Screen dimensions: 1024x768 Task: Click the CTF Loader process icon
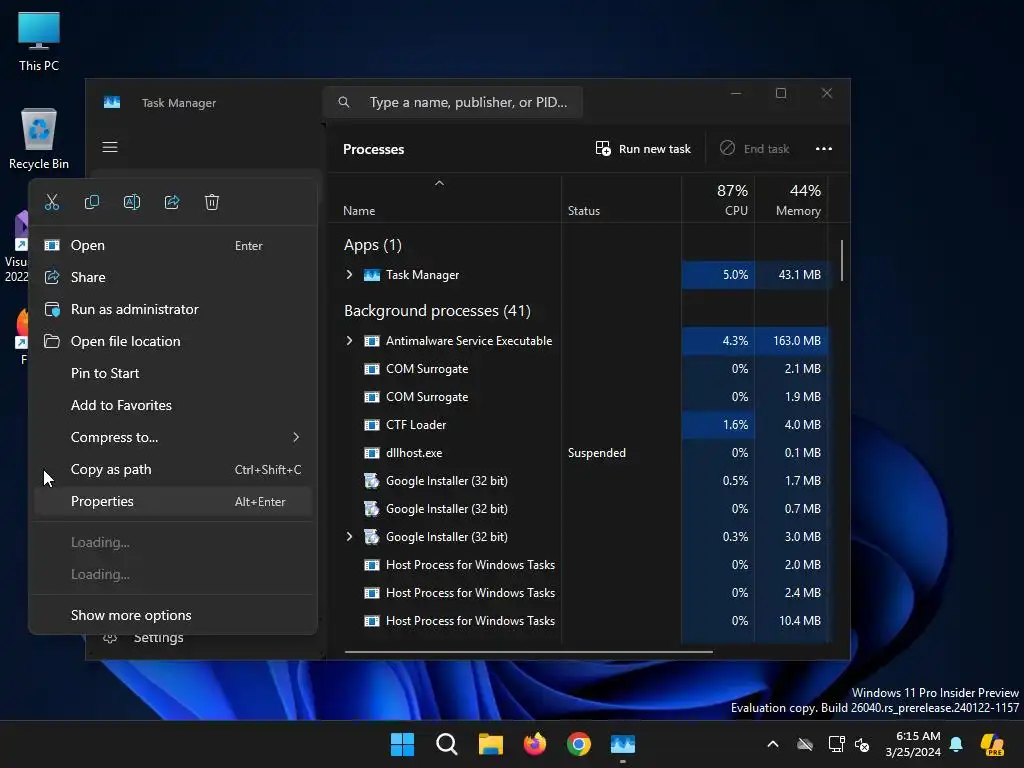pos(372,425)
